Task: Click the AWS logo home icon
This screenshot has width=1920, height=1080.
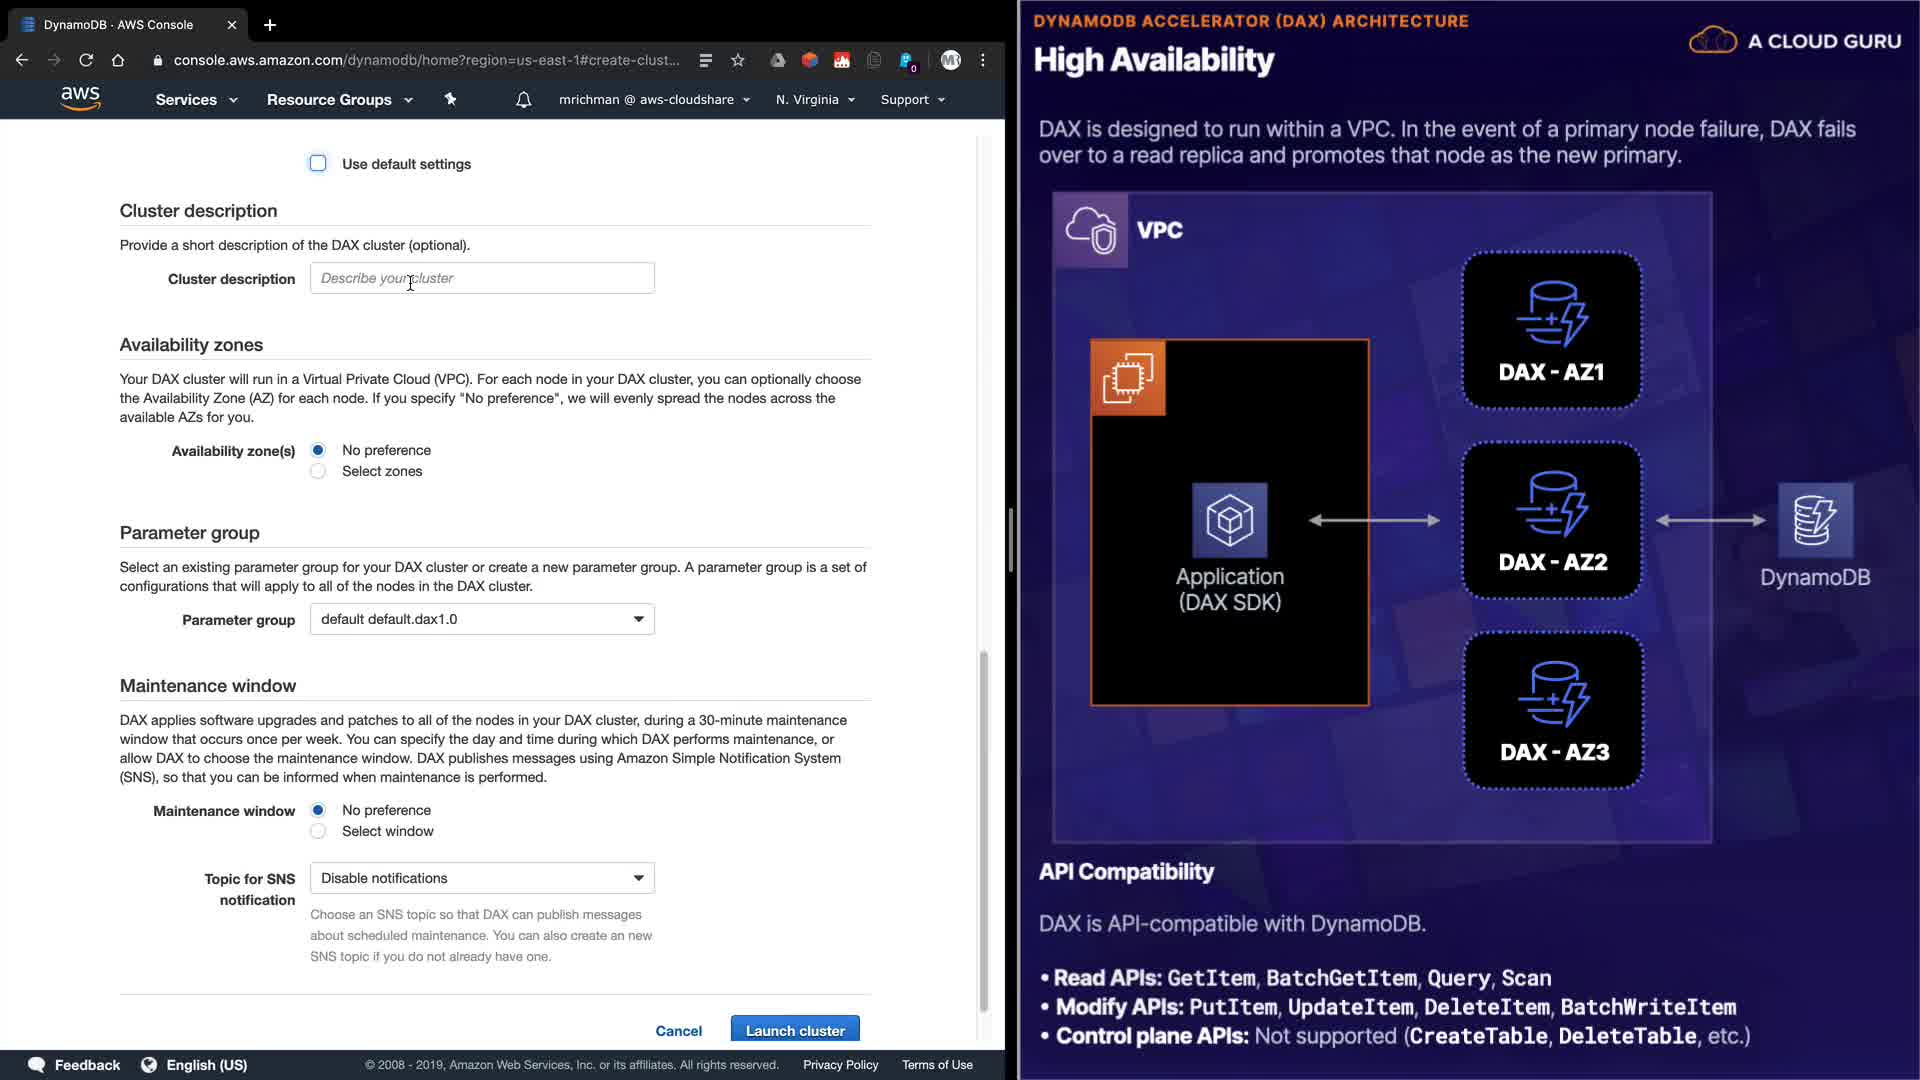Action: 80,98
